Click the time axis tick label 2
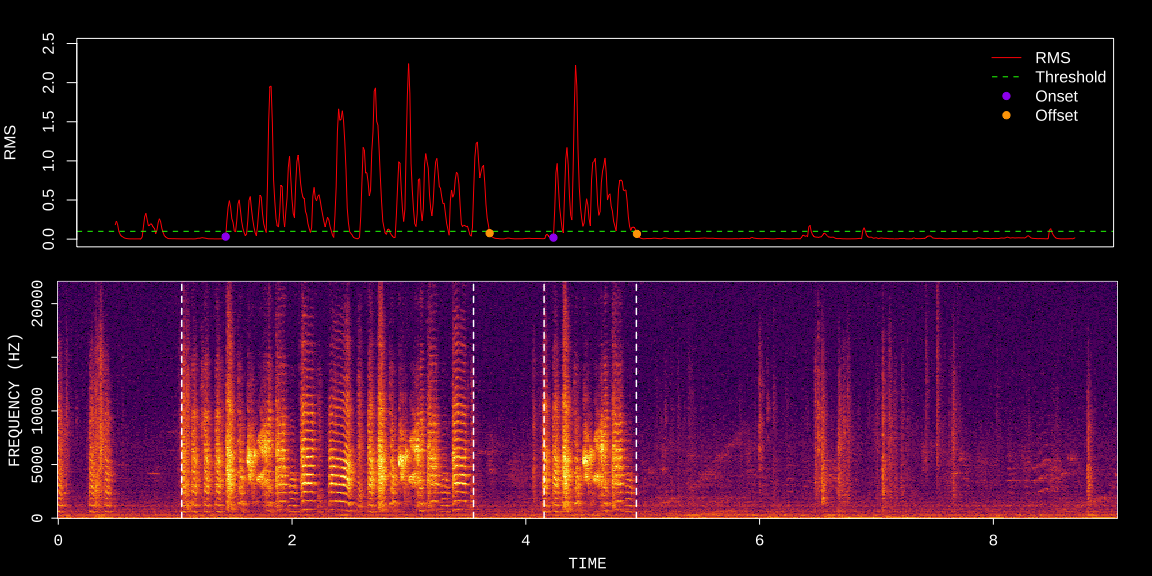The image size is (1152, 576). pyautogui.click(x=292, y=540)
